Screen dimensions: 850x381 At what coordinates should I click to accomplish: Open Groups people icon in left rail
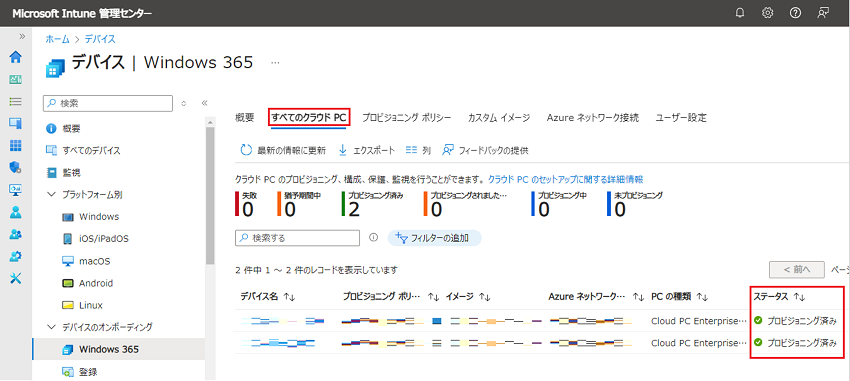pyautogui.click(x=16, y=234)
